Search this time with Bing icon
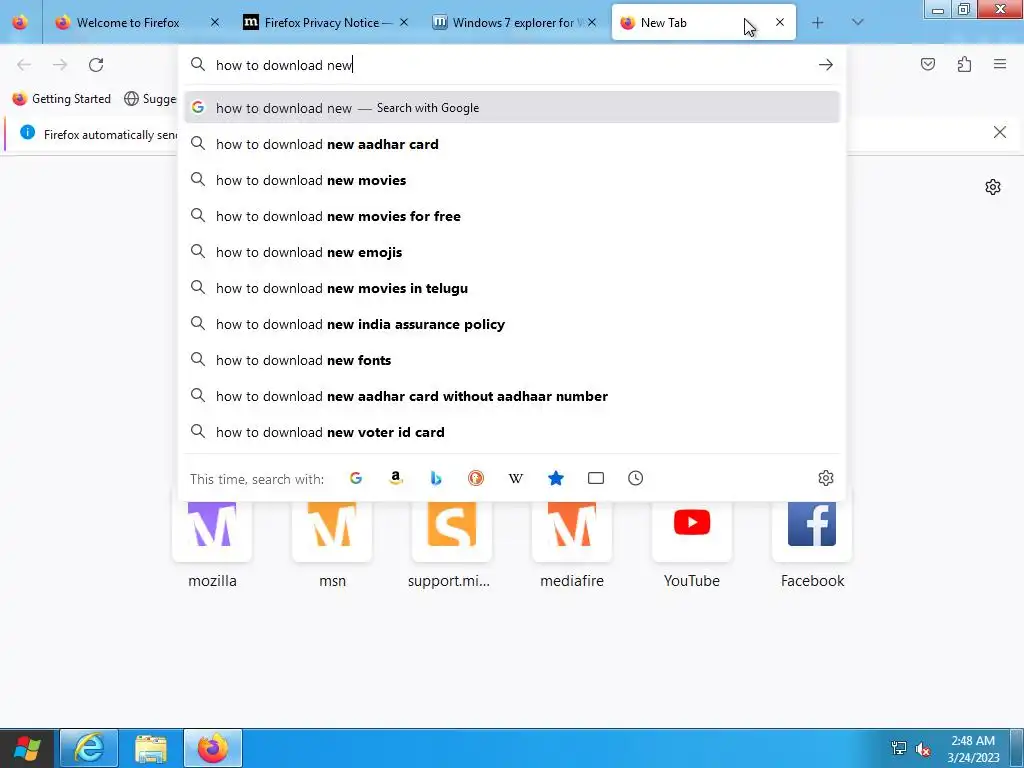1024x768 pixels. point(436,478)
